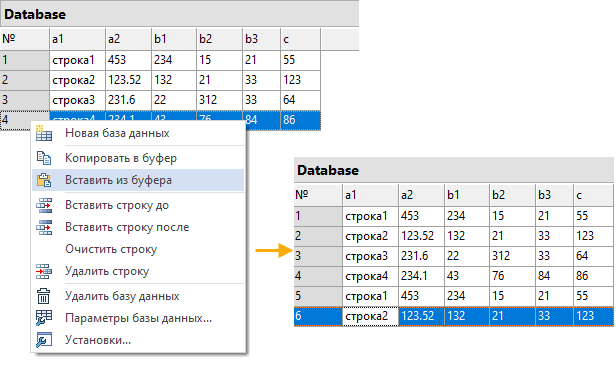Click column header 'a2' in right table

pos(422,195)
